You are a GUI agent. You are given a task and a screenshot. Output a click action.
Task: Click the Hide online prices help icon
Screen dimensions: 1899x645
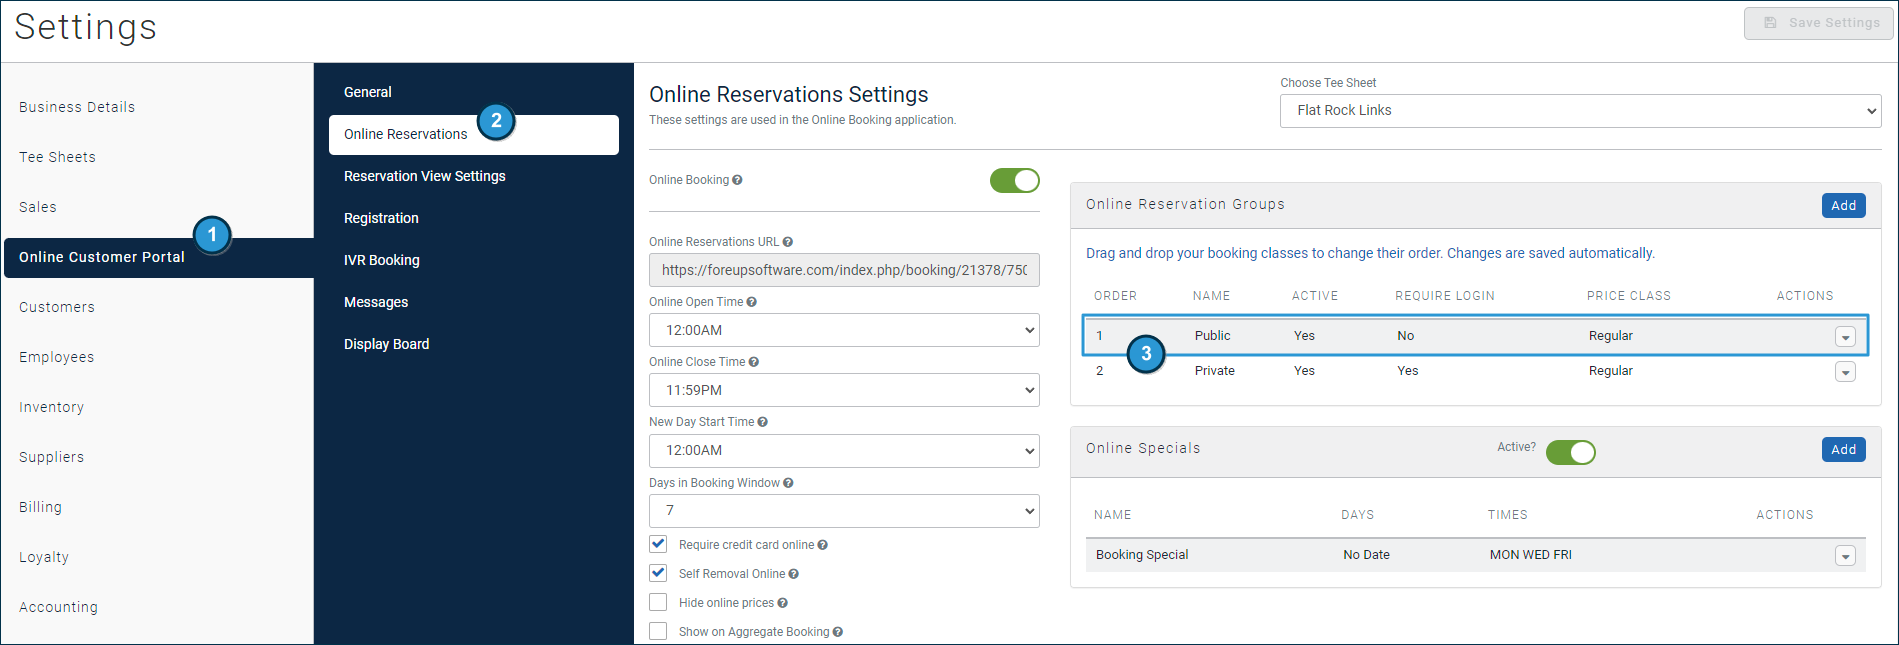(783, 603)
